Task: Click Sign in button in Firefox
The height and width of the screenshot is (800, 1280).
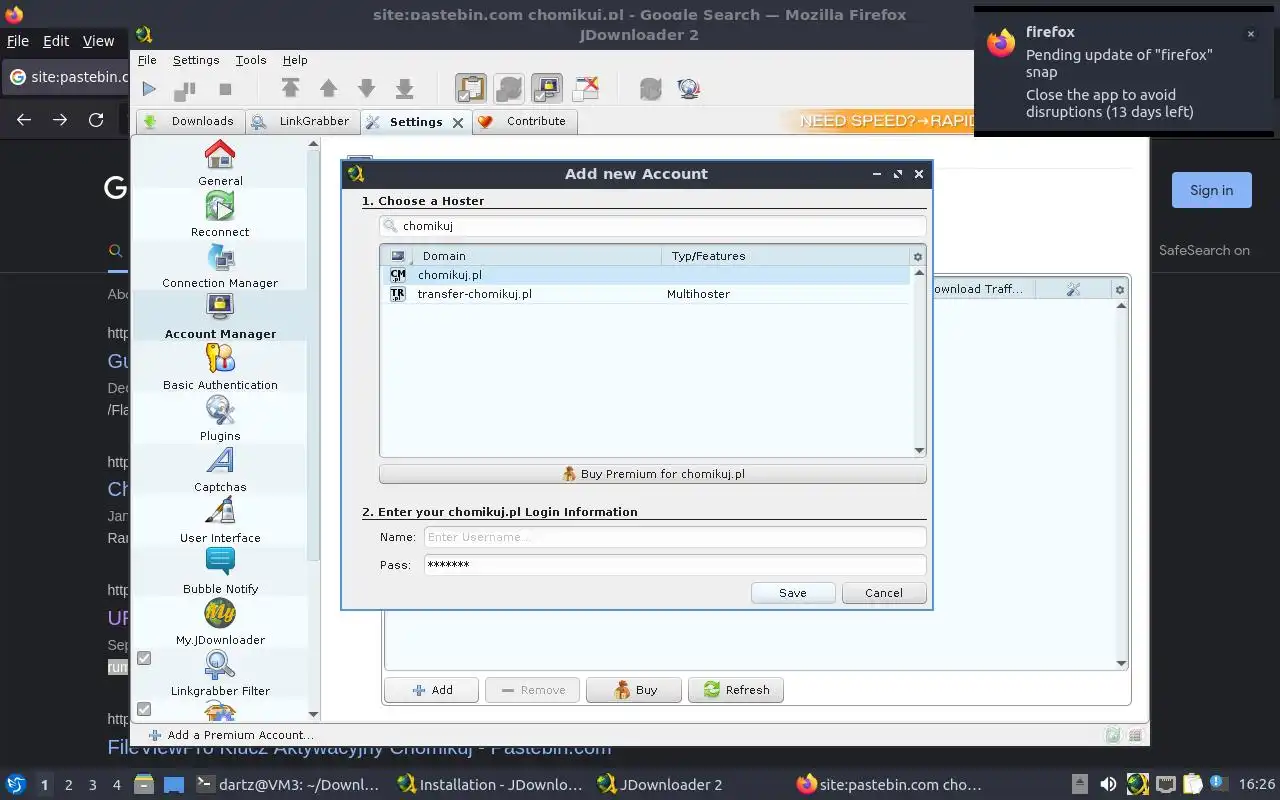Action: (1211, 190)
